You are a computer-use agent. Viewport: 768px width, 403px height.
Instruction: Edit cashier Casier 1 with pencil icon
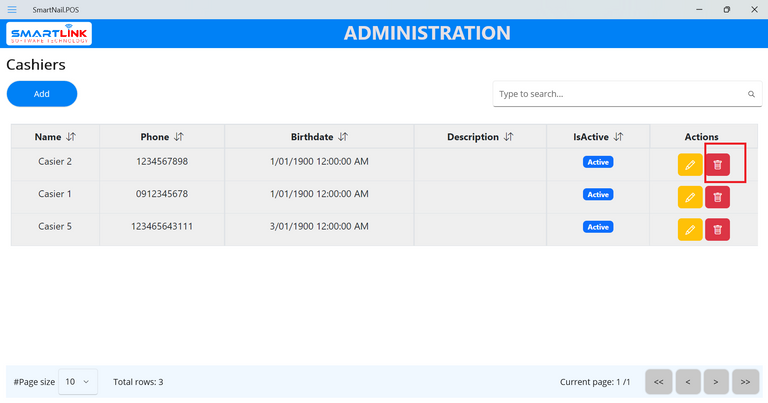(690, 197)
